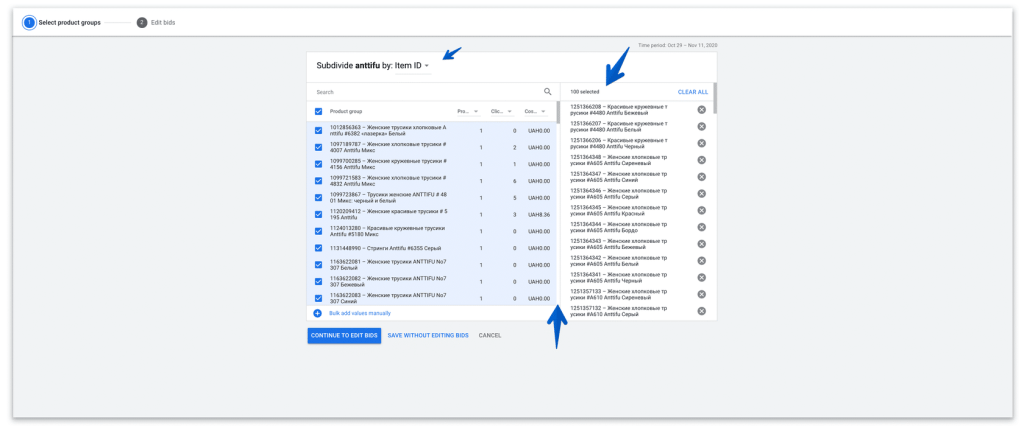The height and width of the screenshot is (428, 1024).
Task: Remove item 1251366208 from selected list
Action: point(701,110)
